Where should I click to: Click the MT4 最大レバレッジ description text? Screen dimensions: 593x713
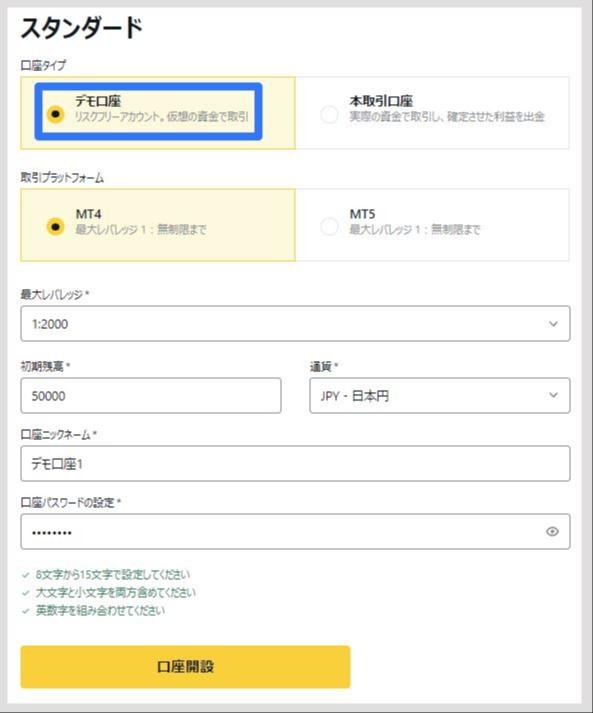[x=141, y=229]
